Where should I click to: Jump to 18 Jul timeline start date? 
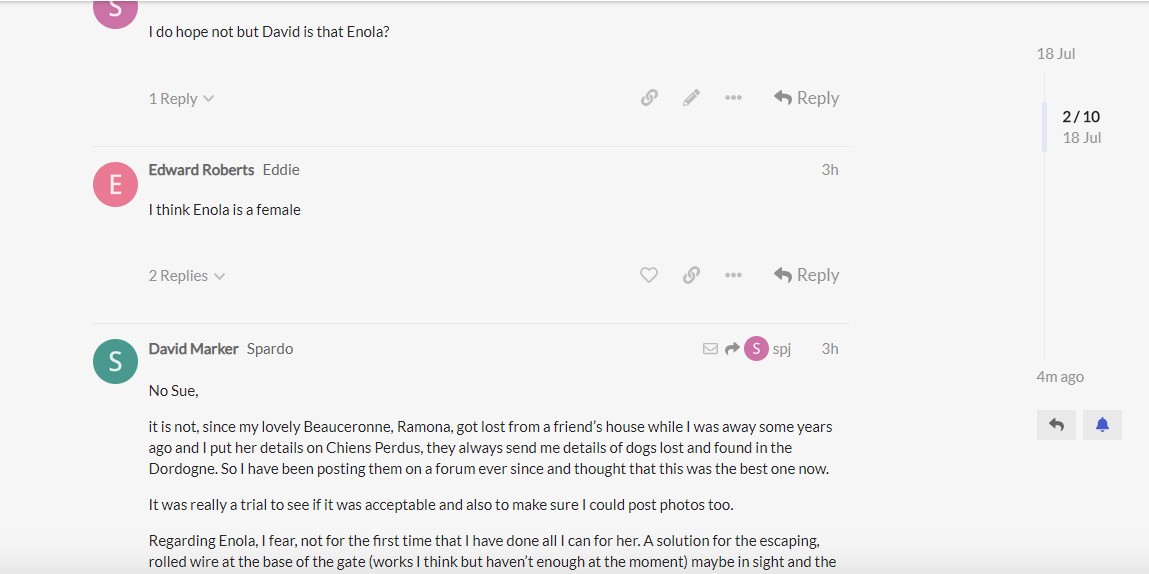1056,54
